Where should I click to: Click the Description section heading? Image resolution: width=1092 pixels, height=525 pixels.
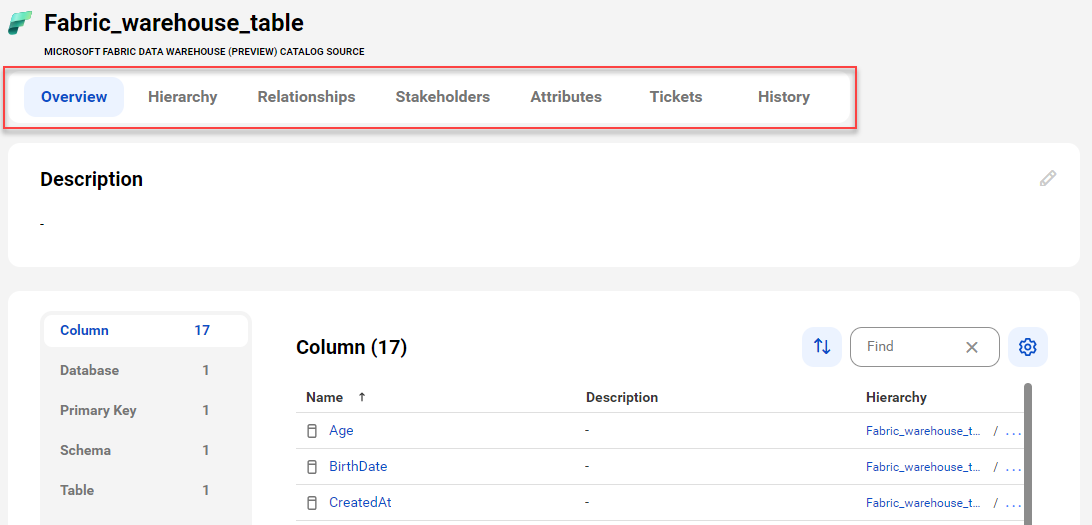point(91,179)
